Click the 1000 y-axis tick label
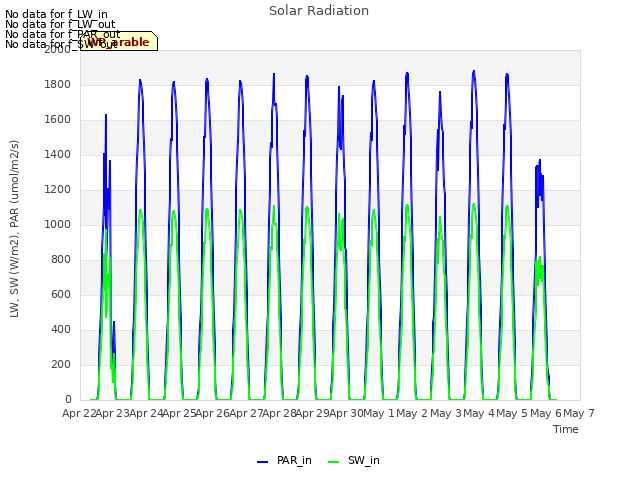Viewport: 640px width, 480px height. [x=58, y=224]
